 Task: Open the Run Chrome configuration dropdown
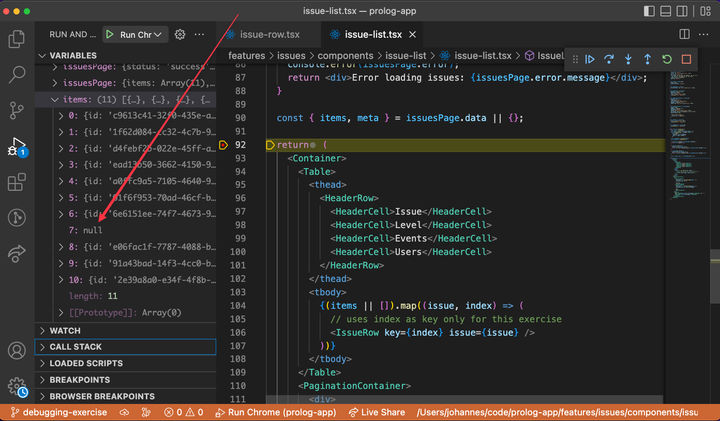(x=158, y=34)
